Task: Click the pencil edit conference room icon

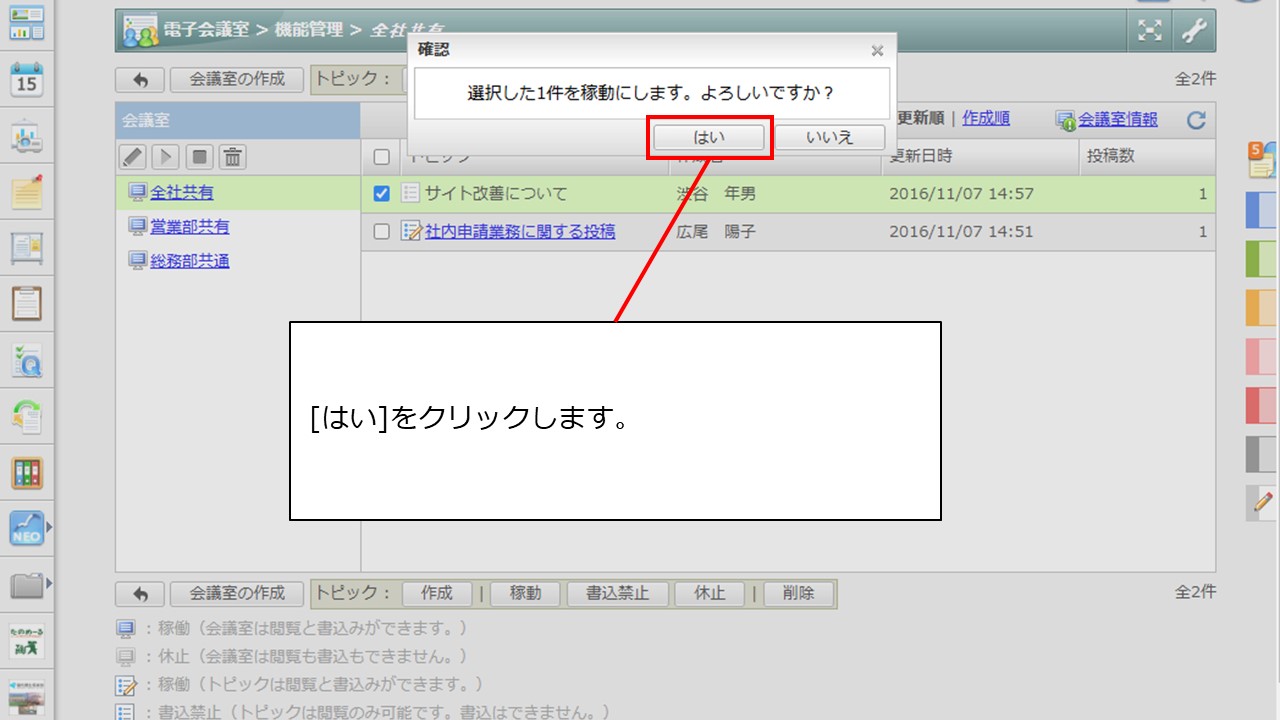Action: 133,157
